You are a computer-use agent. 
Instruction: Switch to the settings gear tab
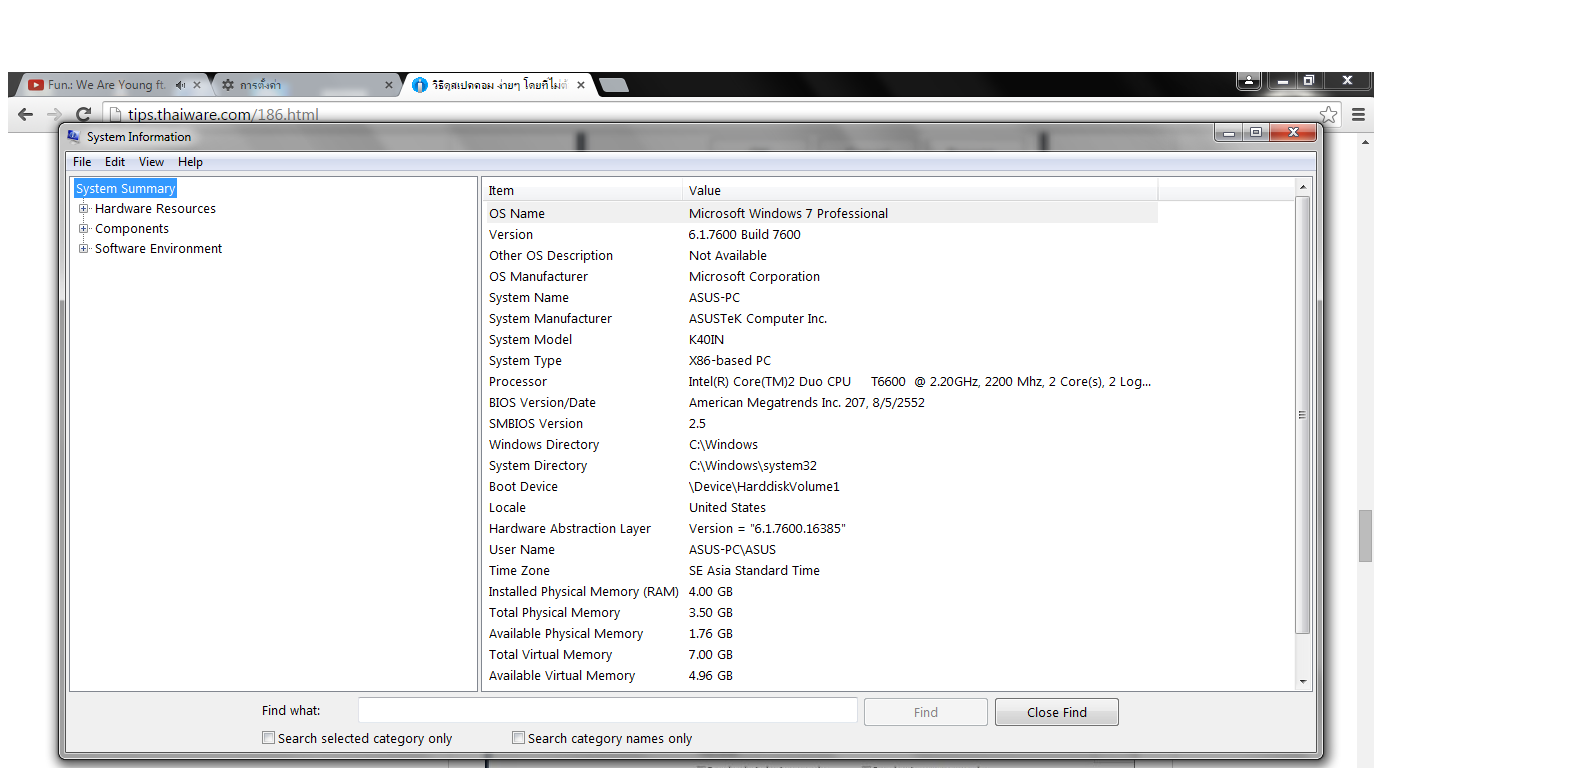(300, 85)
